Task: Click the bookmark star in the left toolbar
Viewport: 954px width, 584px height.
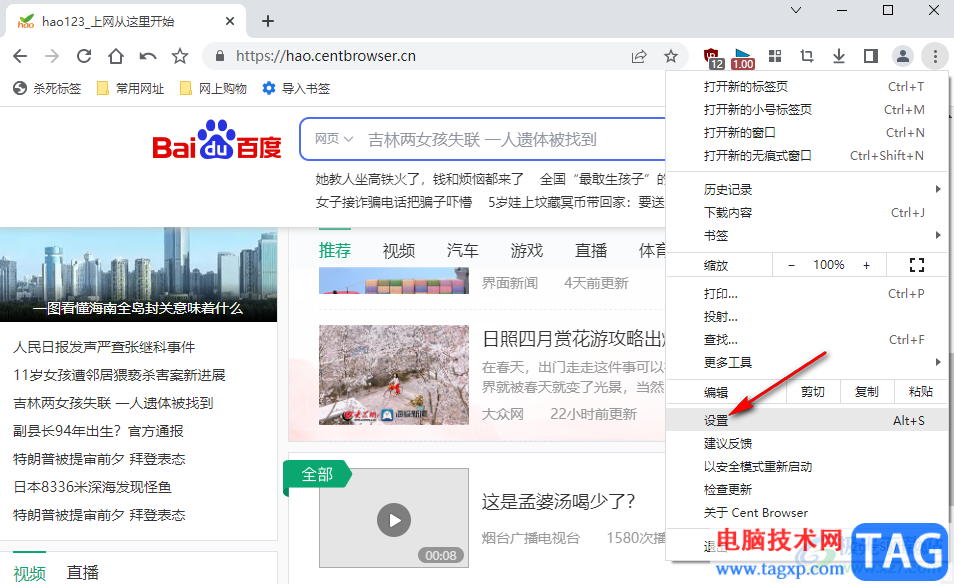Action: 179,57
